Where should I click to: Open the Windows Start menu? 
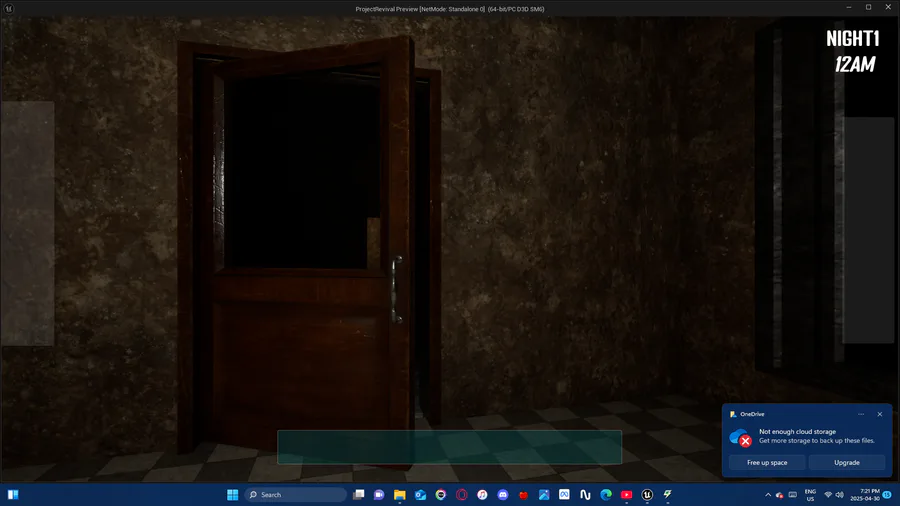pos(232,495)
